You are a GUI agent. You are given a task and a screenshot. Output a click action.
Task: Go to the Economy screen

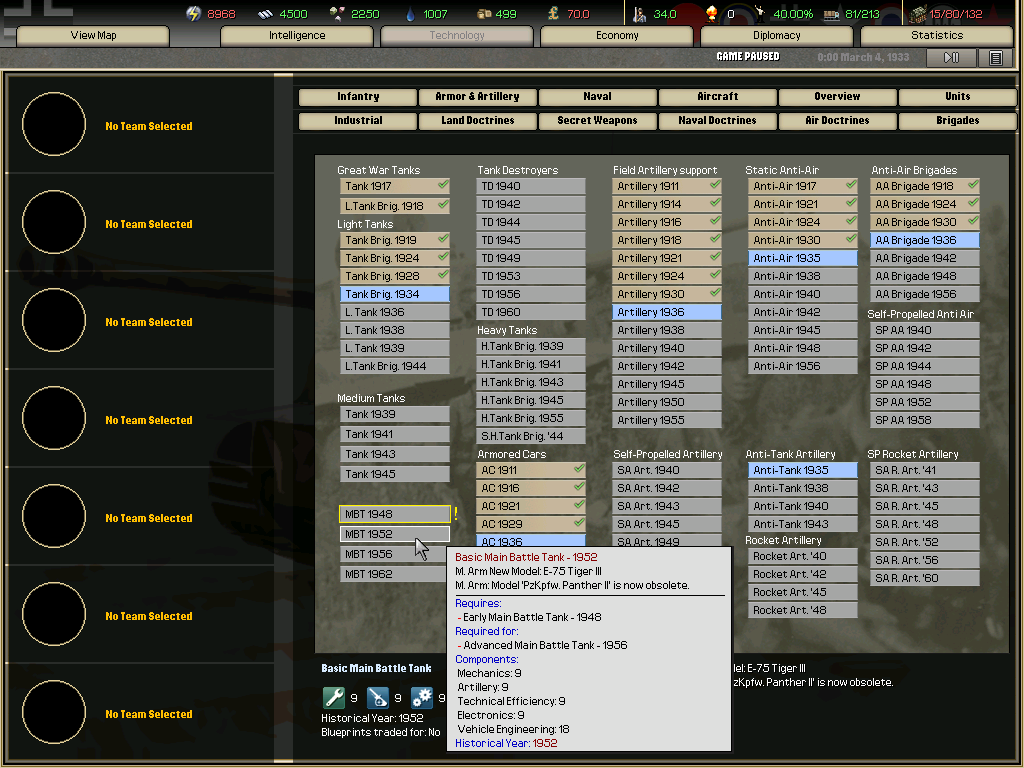point(617,36)
